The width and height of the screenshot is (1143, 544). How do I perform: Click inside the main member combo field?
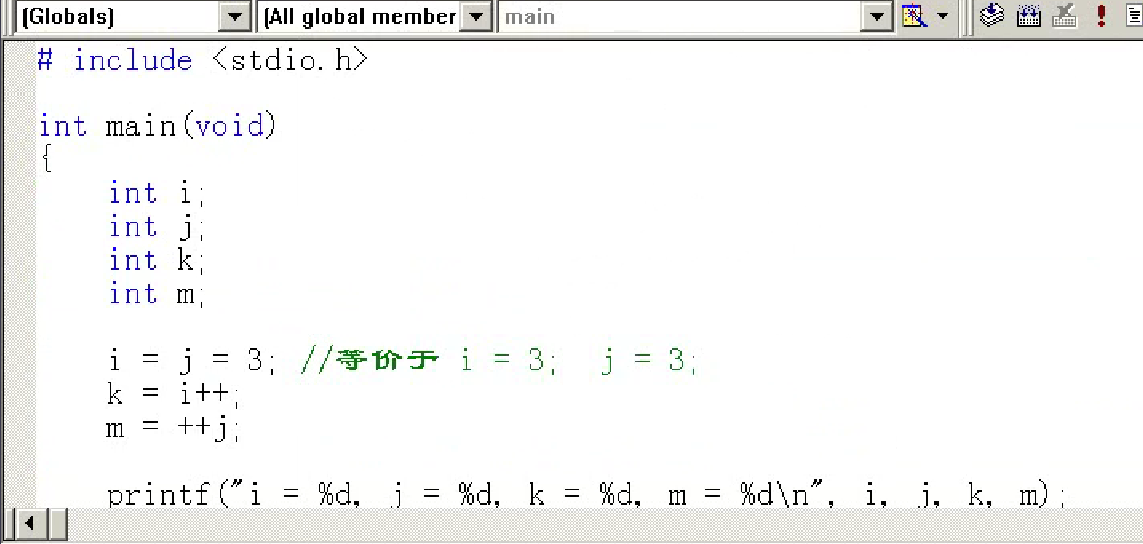[681, 17]
